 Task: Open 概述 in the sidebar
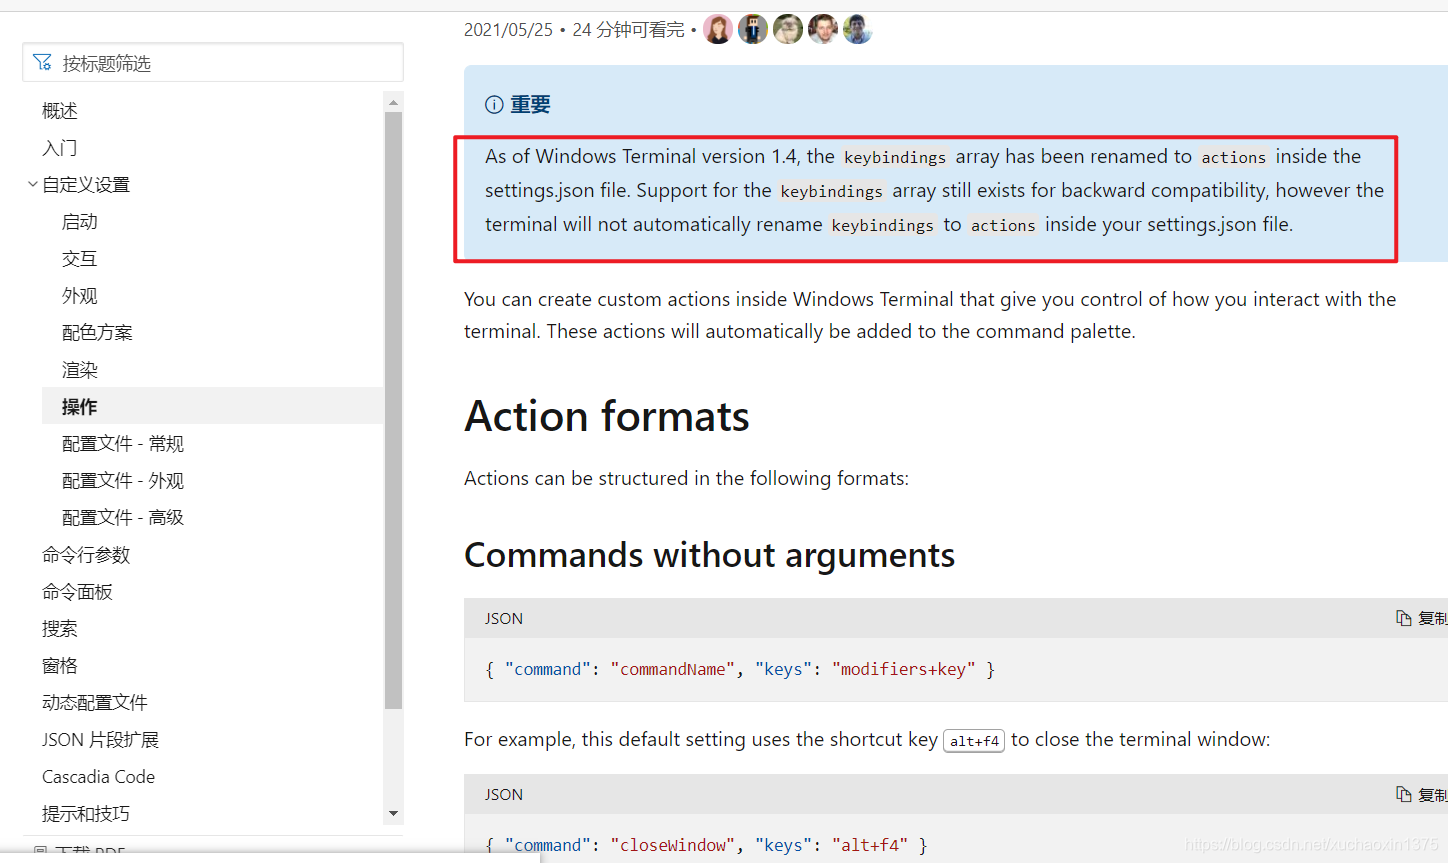coord(60,110)
